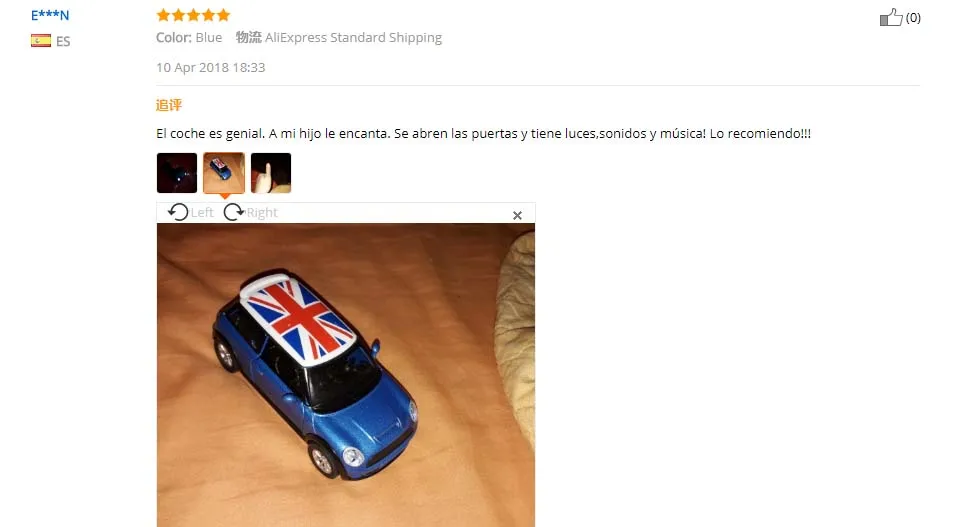Click the enlarged blue toy car photo
955x527 pixels.
346,375
